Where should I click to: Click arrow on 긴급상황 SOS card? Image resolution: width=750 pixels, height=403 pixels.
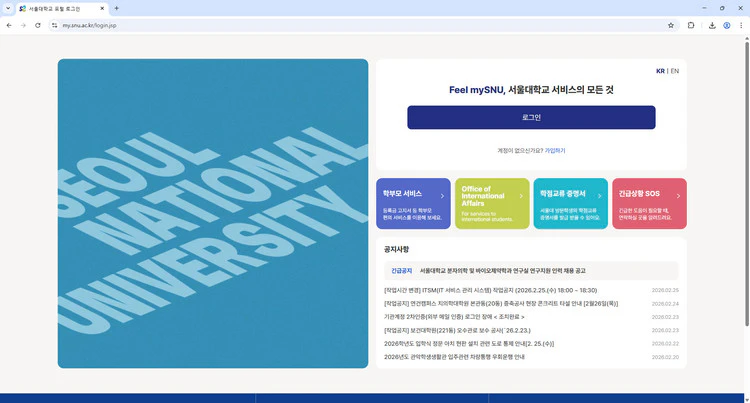[678, 196]
